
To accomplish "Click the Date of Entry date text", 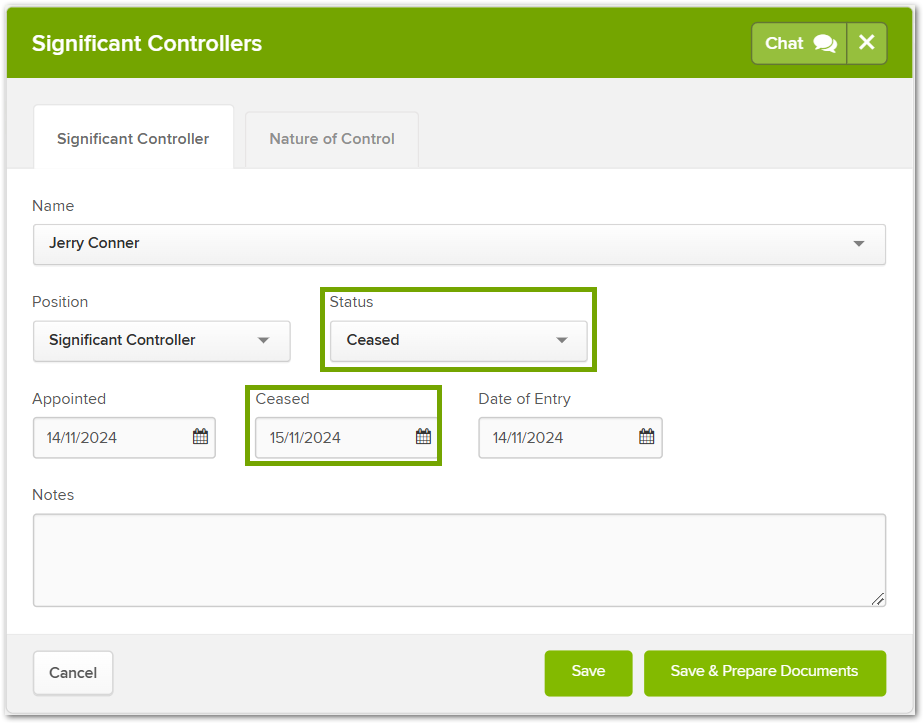I will [x=528, y=438].
